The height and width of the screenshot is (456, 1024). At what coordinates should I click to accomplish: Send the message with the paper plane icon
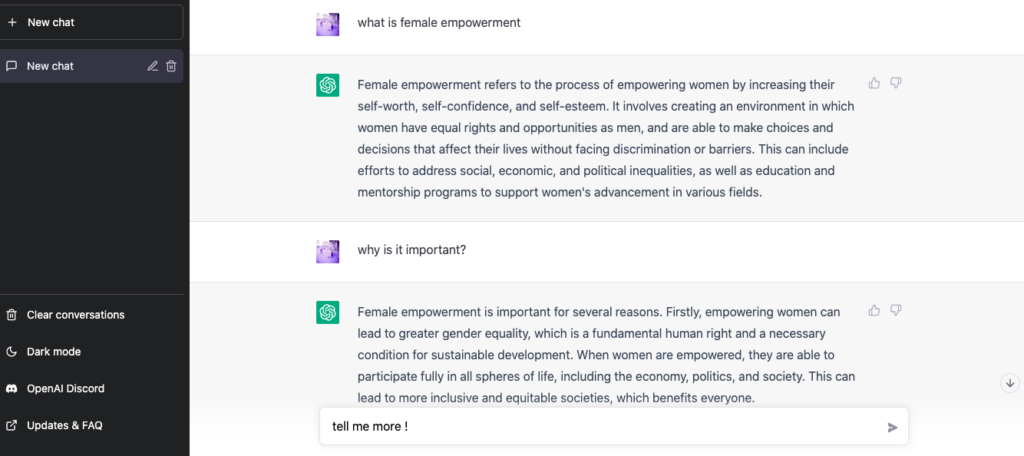coord(893,427)
